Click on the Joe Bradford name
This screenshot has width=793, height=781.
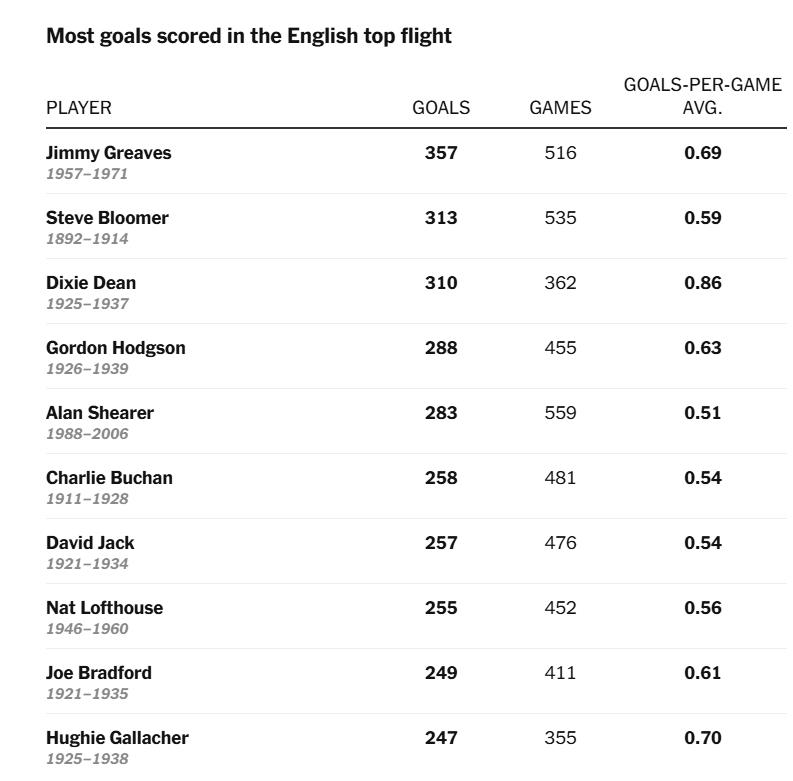tap(99, 673)
